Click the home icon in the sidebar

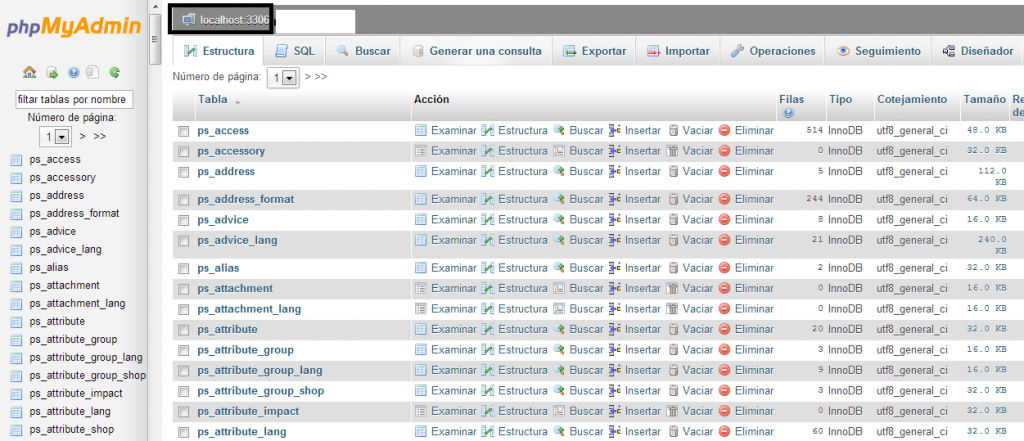tap(29, 73)
